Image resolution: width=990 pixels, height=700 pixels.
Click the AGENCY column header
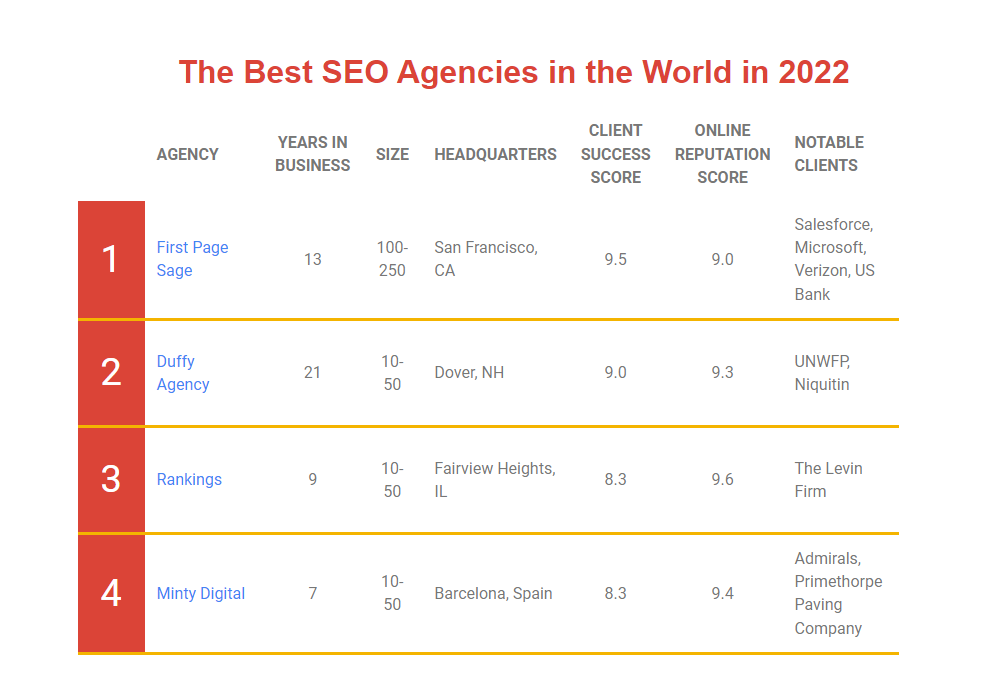pyautogui.click(x=188, y=154)
